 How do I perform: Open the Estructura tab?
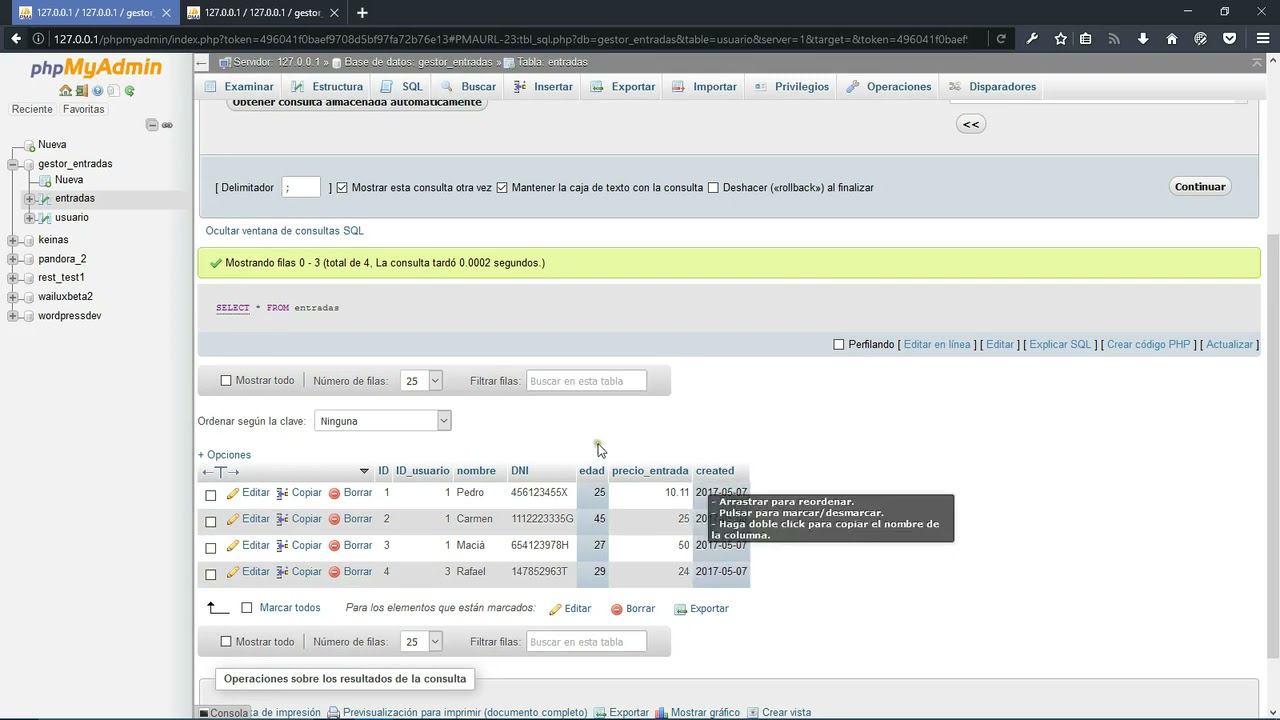(327, 87)
